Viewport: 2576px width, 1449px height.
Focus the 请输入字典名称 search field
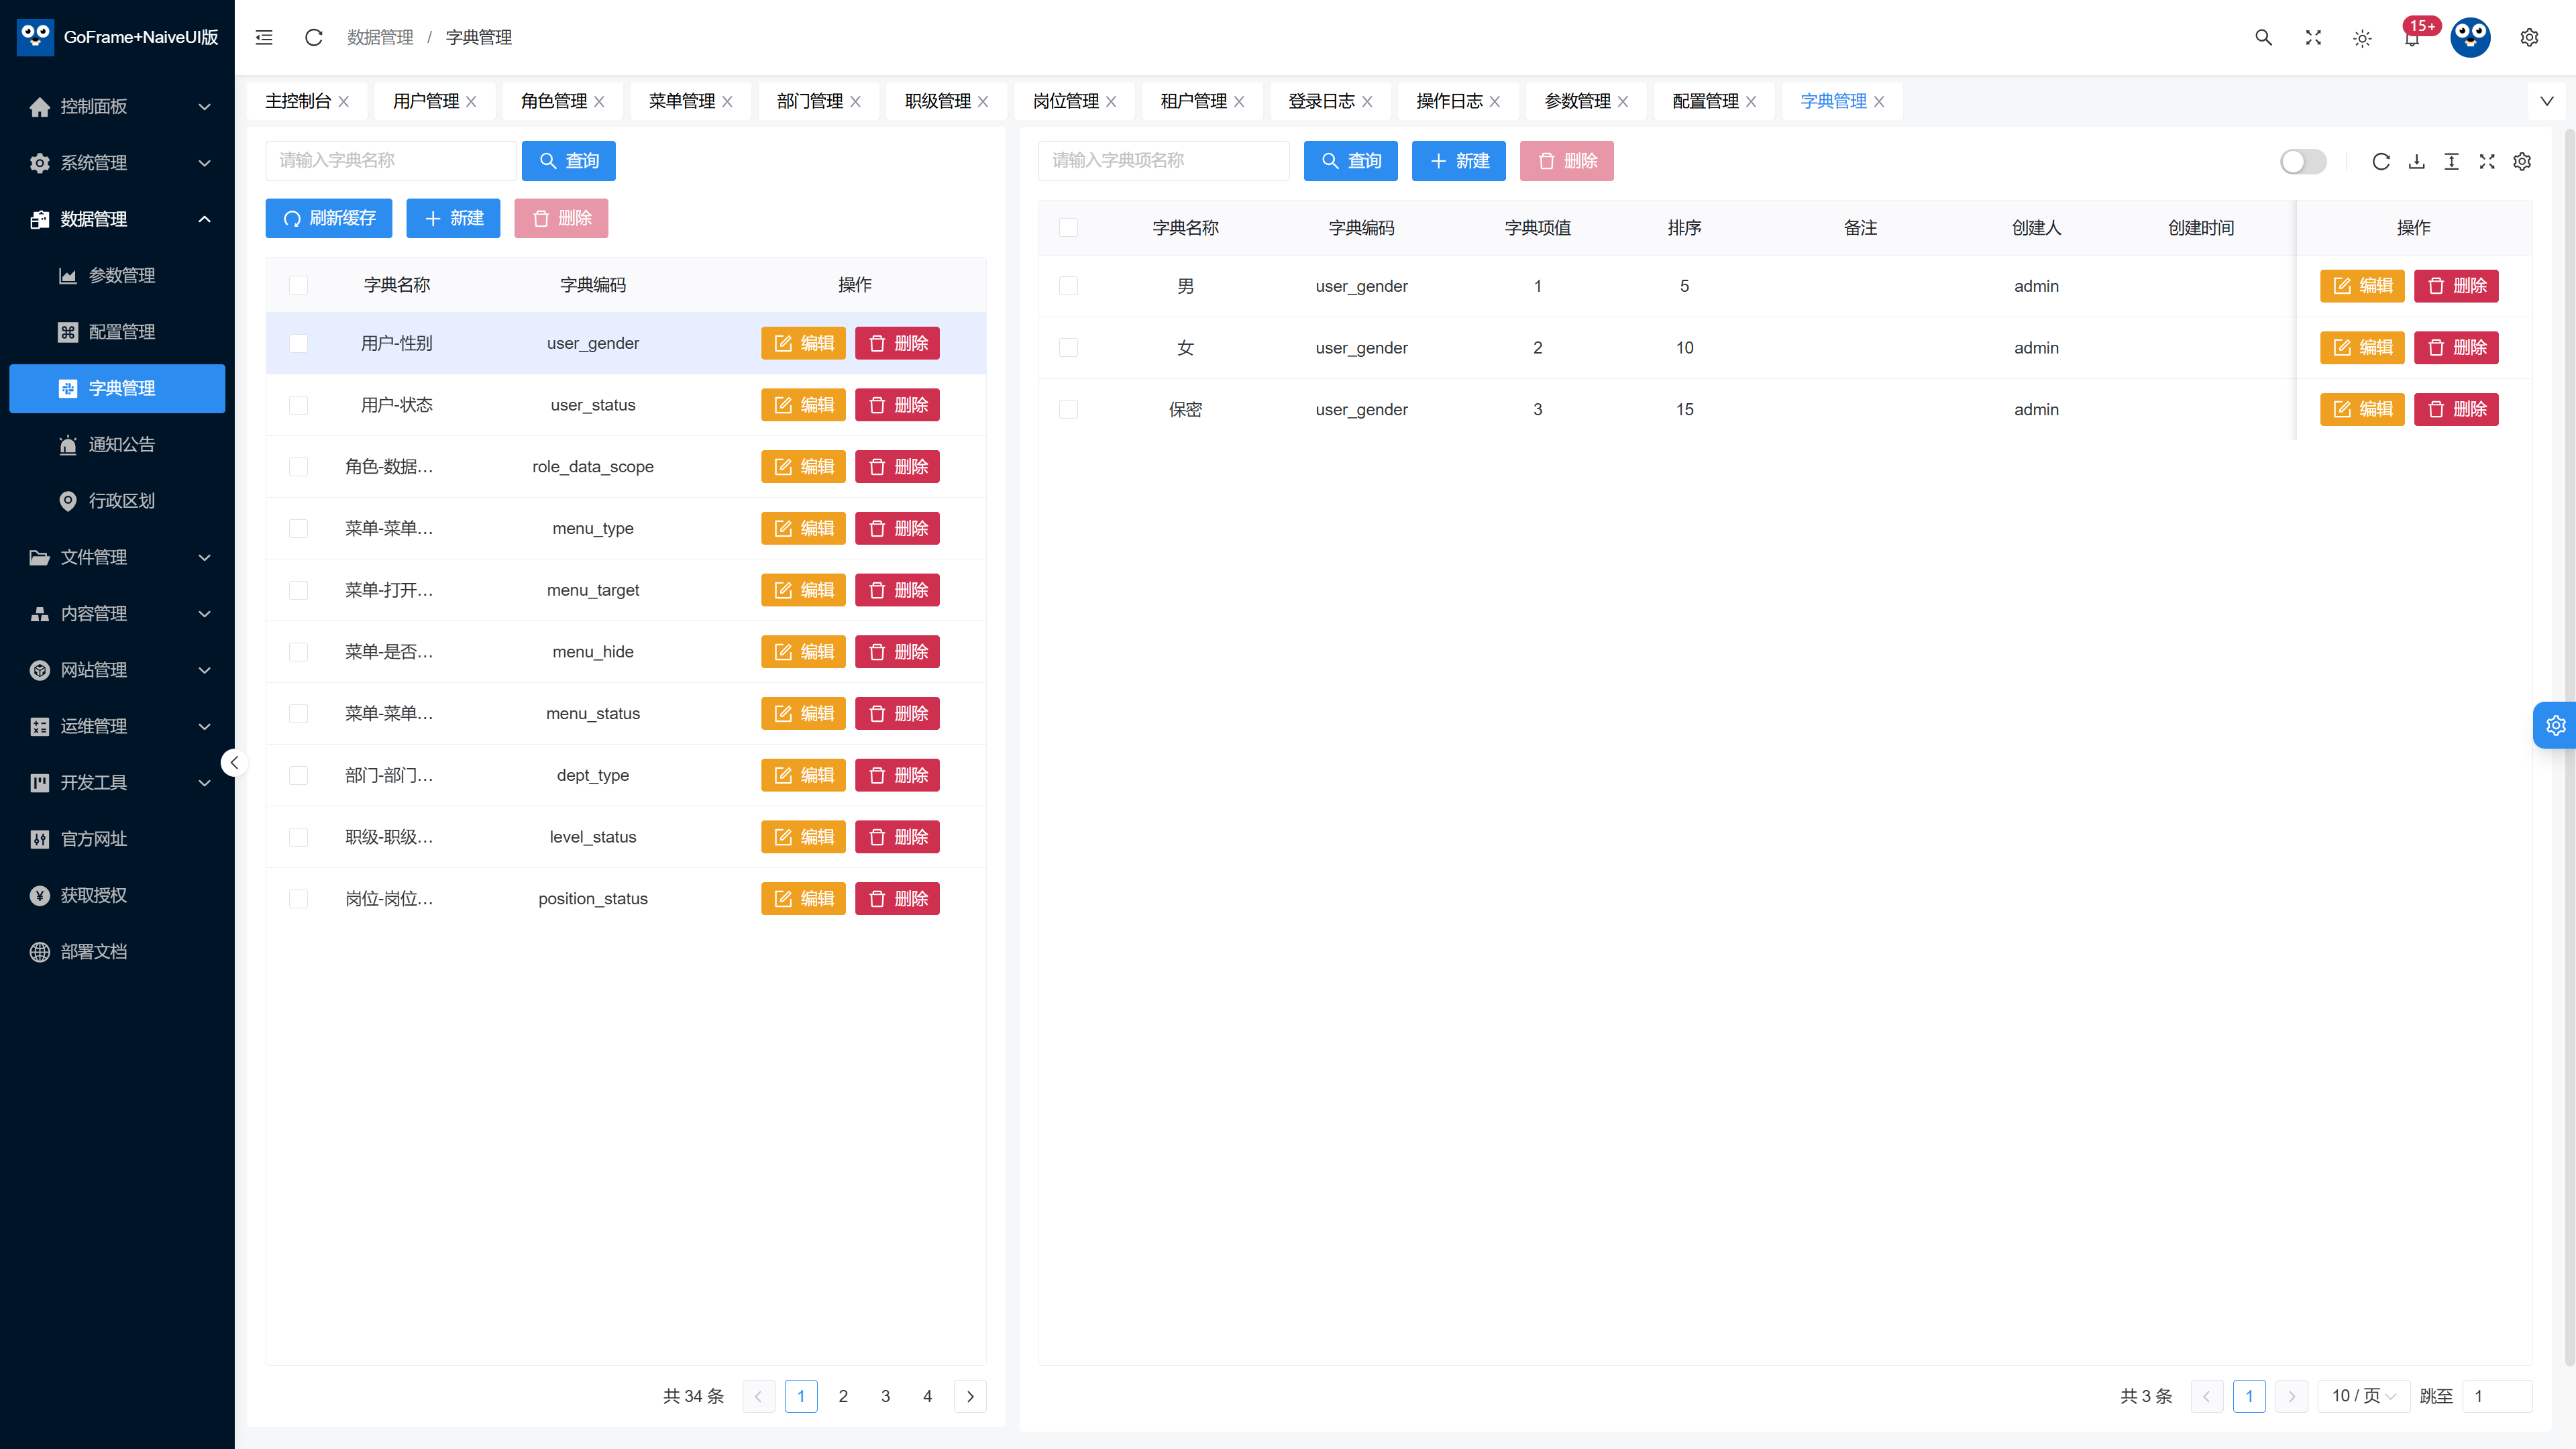pyautogui.click(x=391, y=160)
